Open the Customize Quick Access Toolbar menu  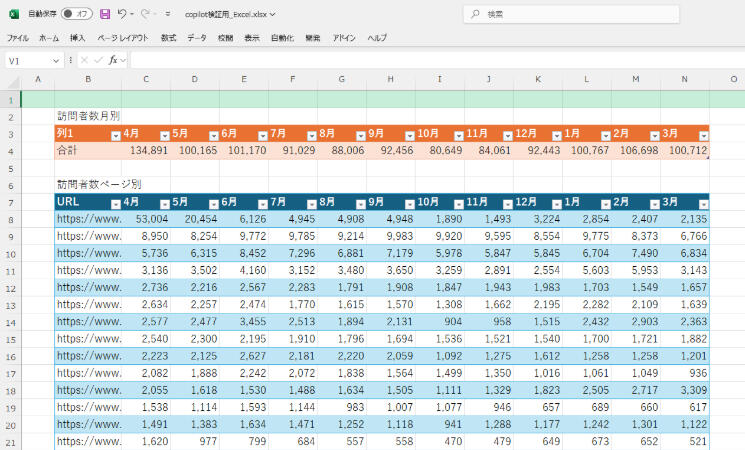(168, 14)
